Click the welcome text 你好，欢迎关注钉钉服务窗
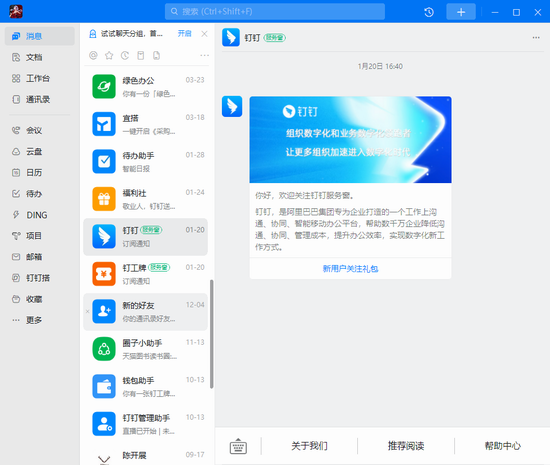550x465 pixels. 304,195
